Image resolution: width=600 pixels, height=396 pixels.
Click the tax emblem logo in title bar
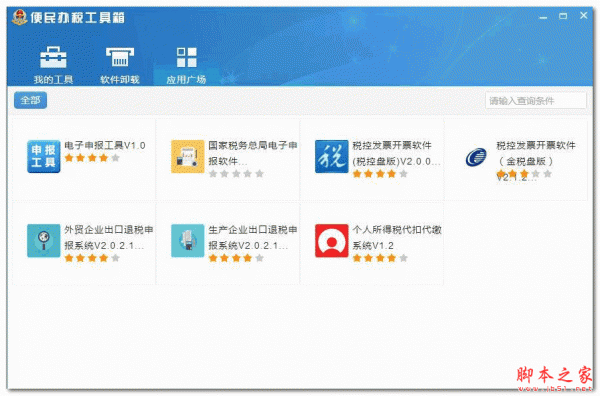click(20, 17)
